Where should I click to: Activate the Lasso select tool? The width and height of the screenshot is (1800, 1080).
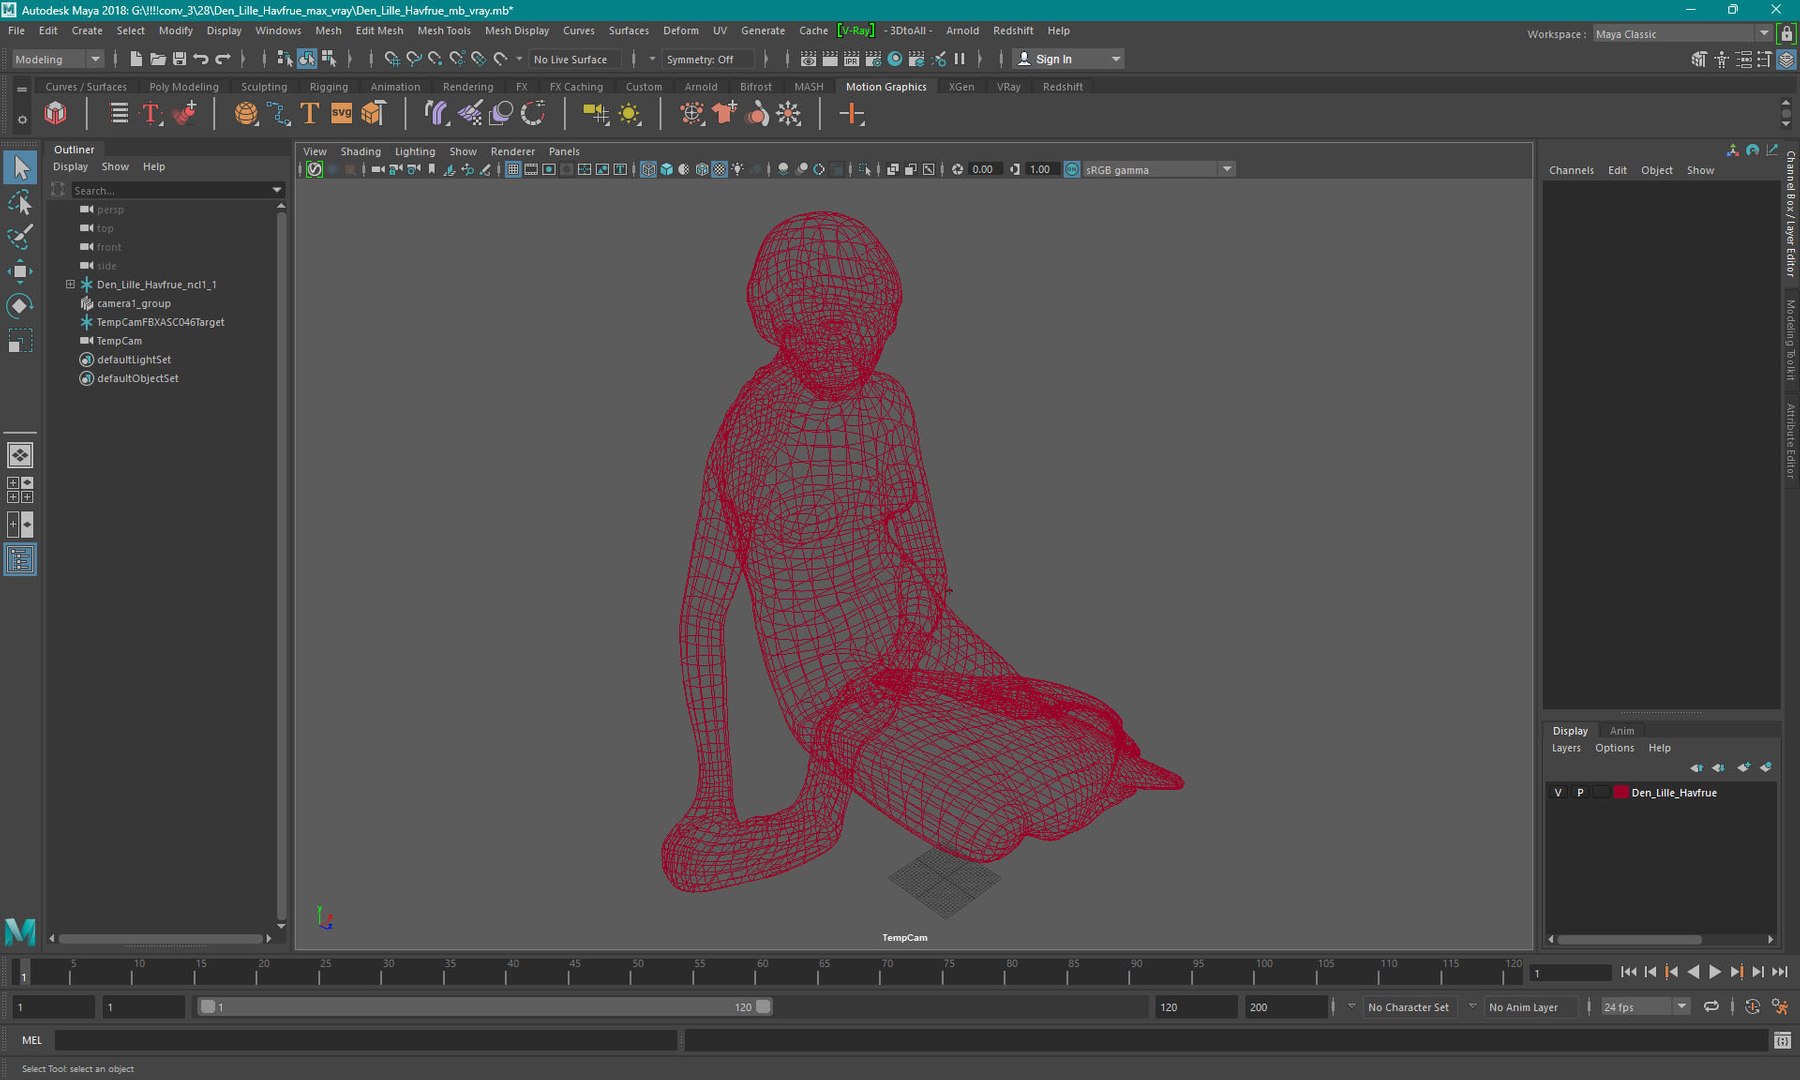pos(20,203)
